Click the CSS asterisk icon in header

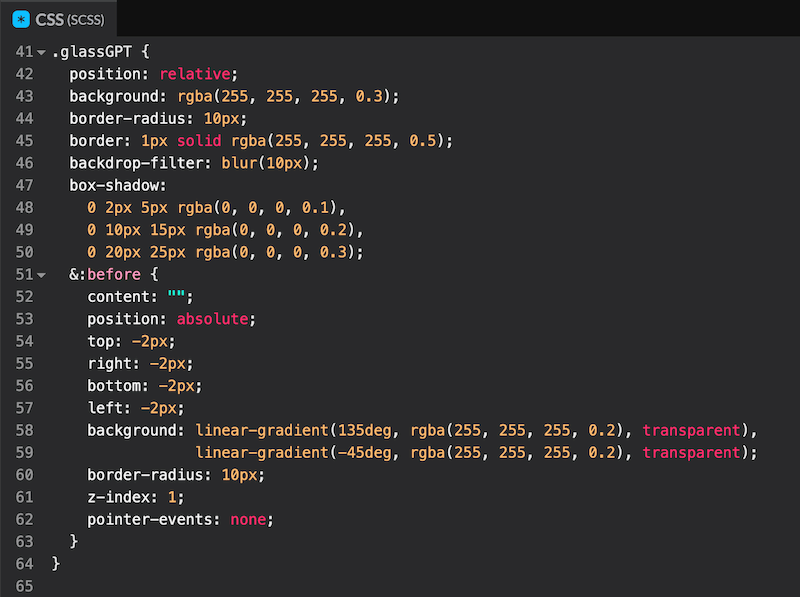pos(21,19)
